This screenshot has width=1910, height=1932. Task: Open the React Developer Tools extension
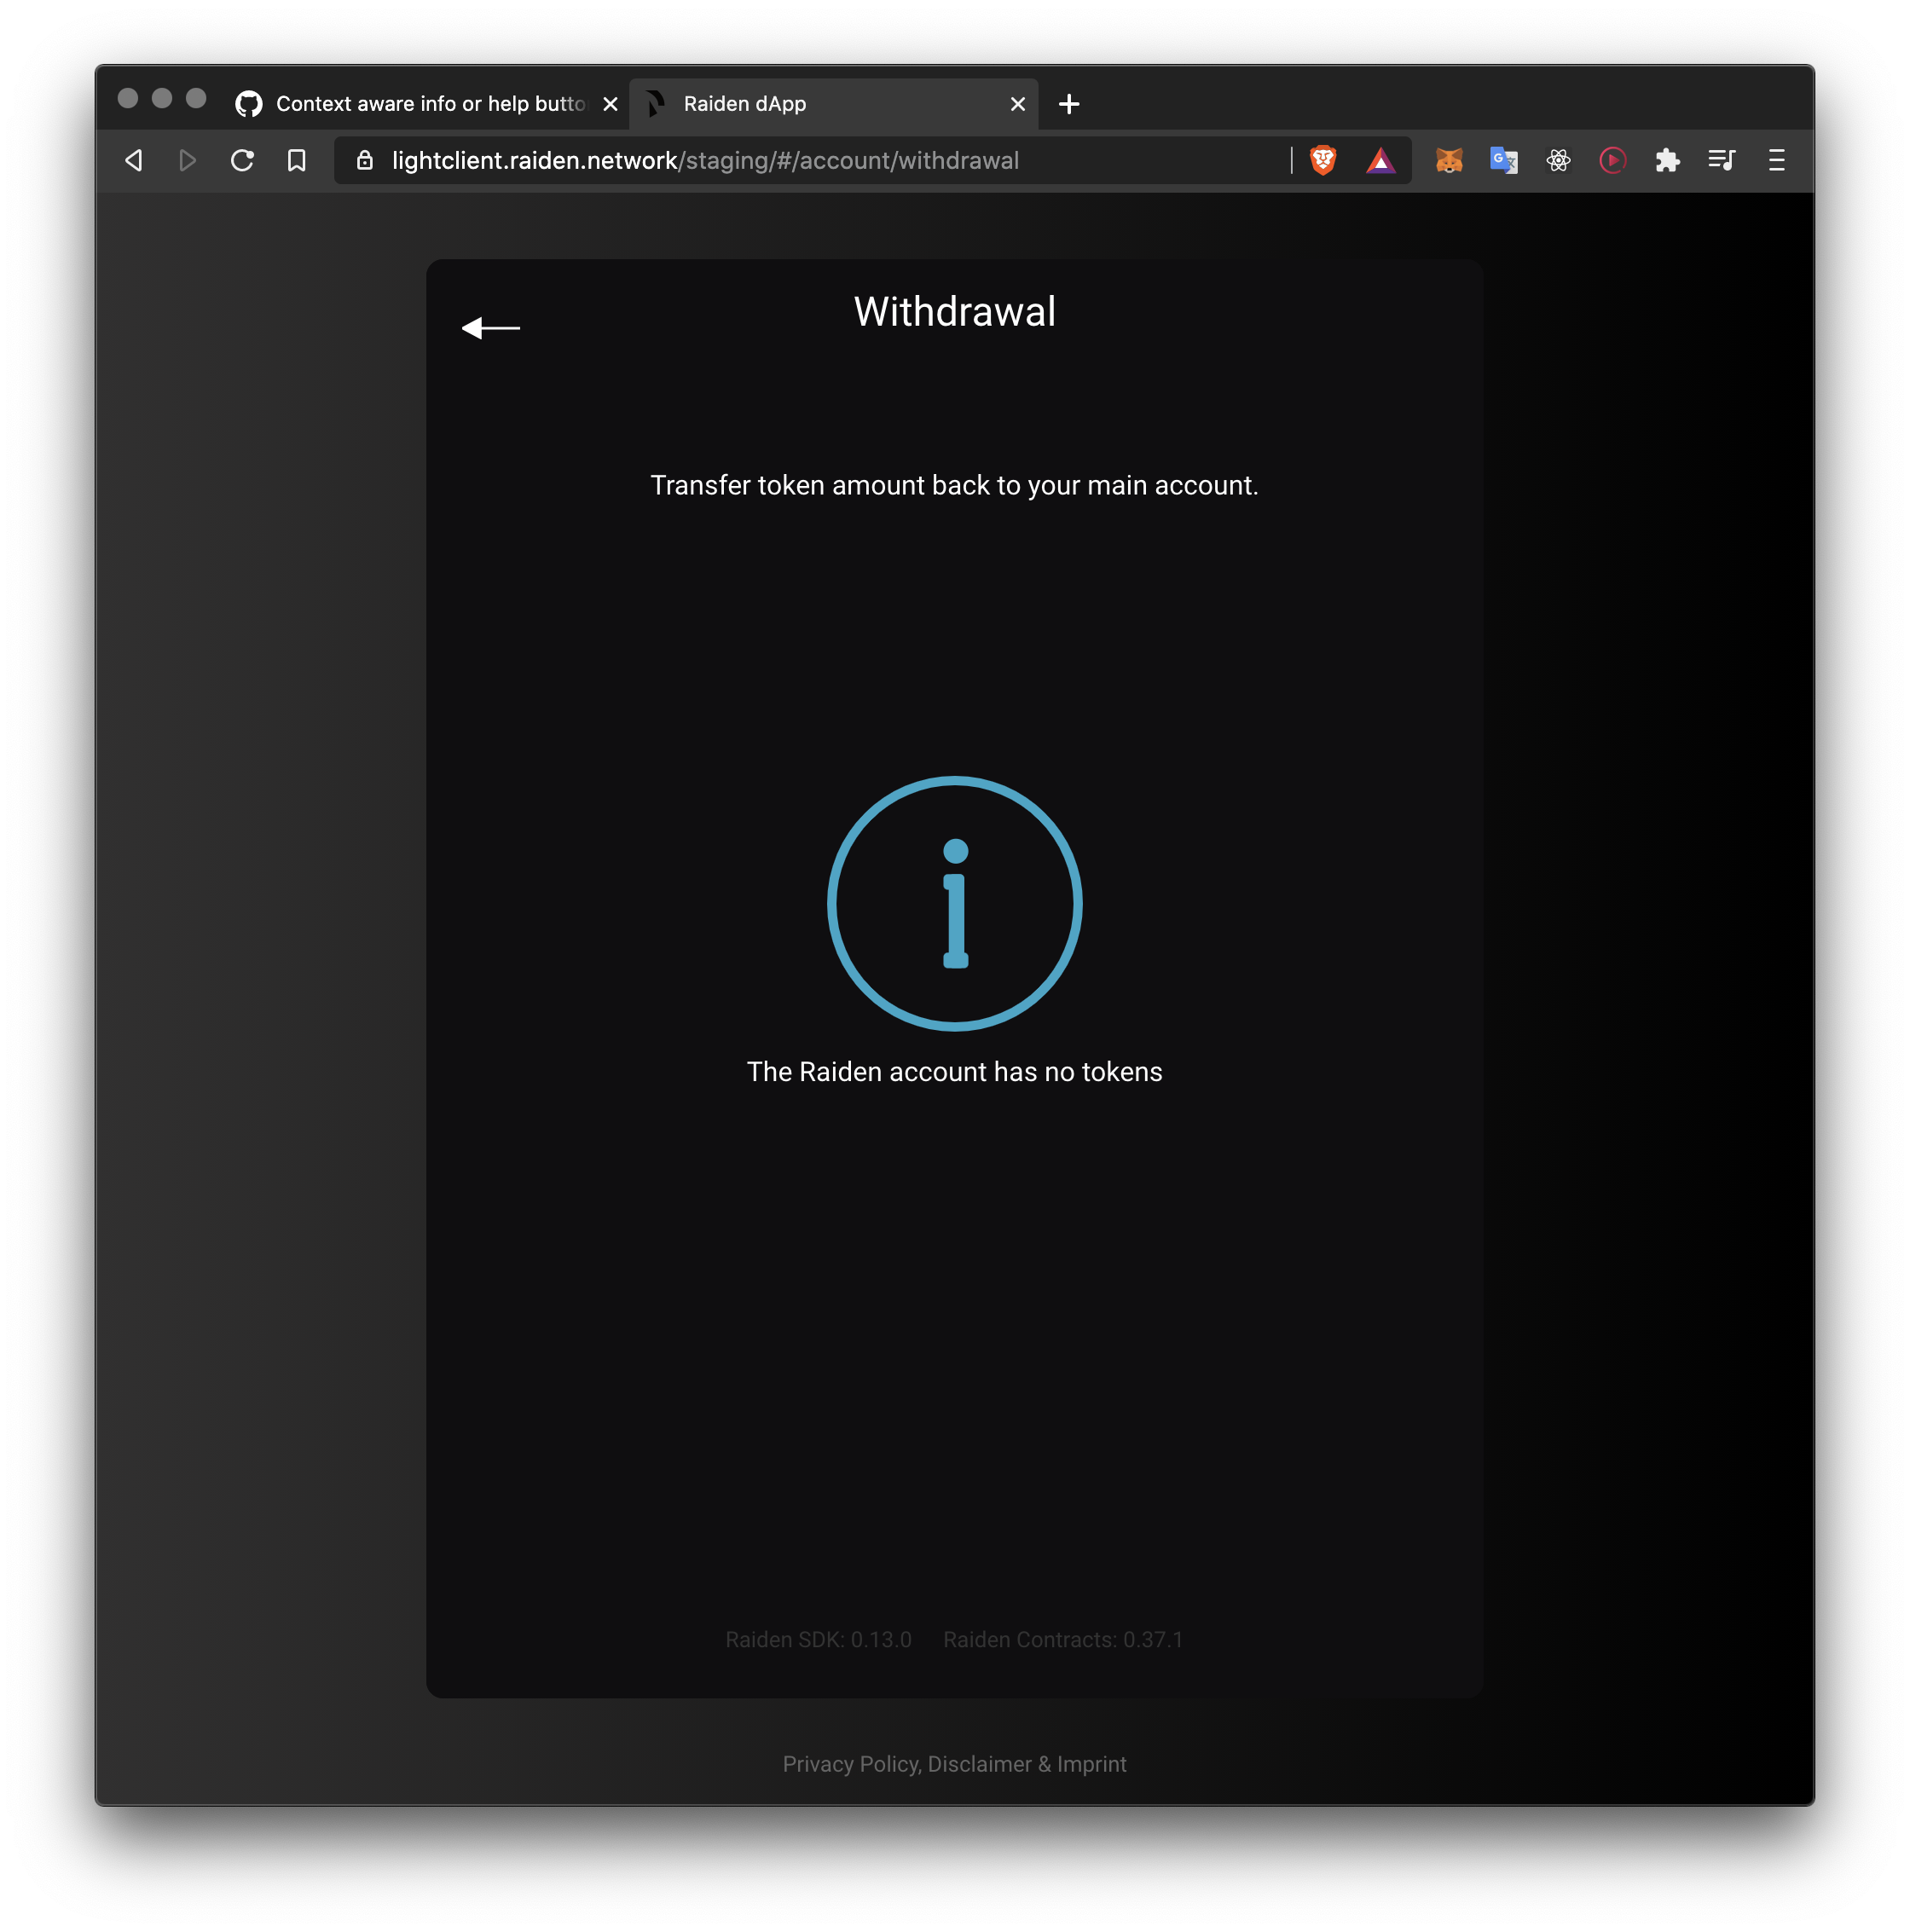point(1558,160)
